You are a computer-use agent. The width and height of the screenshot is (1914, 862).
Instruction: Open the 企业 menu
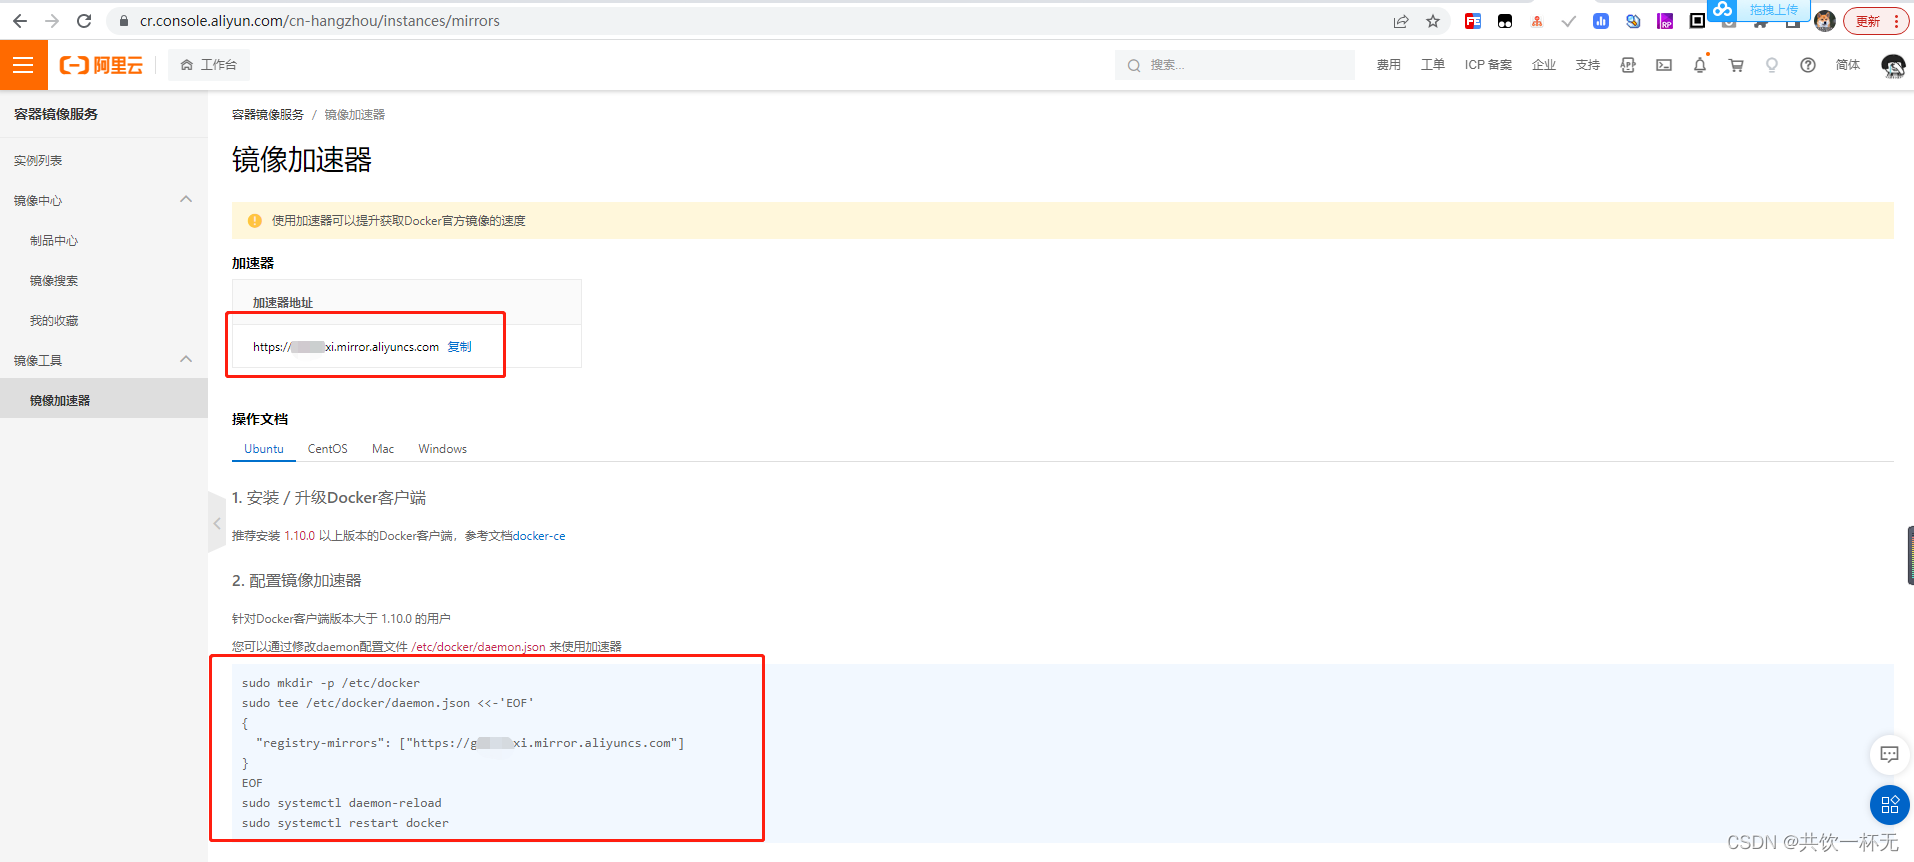coord(1544,65)
